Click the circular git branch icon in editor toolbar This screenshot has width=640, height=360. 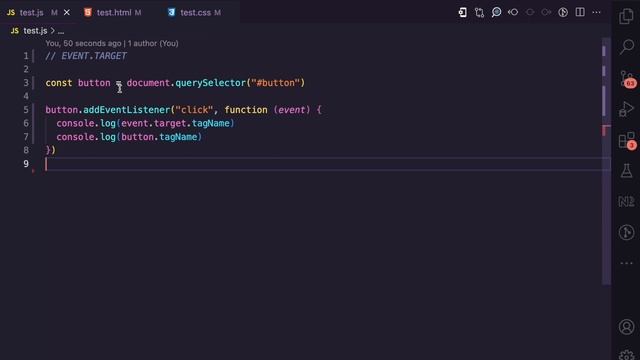click(x=563, y=12)
